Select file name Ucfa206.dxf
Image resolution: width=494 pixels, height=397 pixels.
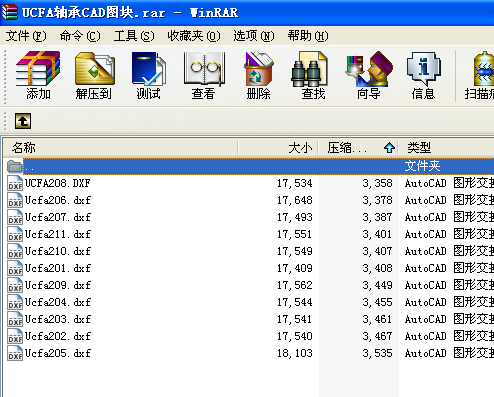[58, 200]
